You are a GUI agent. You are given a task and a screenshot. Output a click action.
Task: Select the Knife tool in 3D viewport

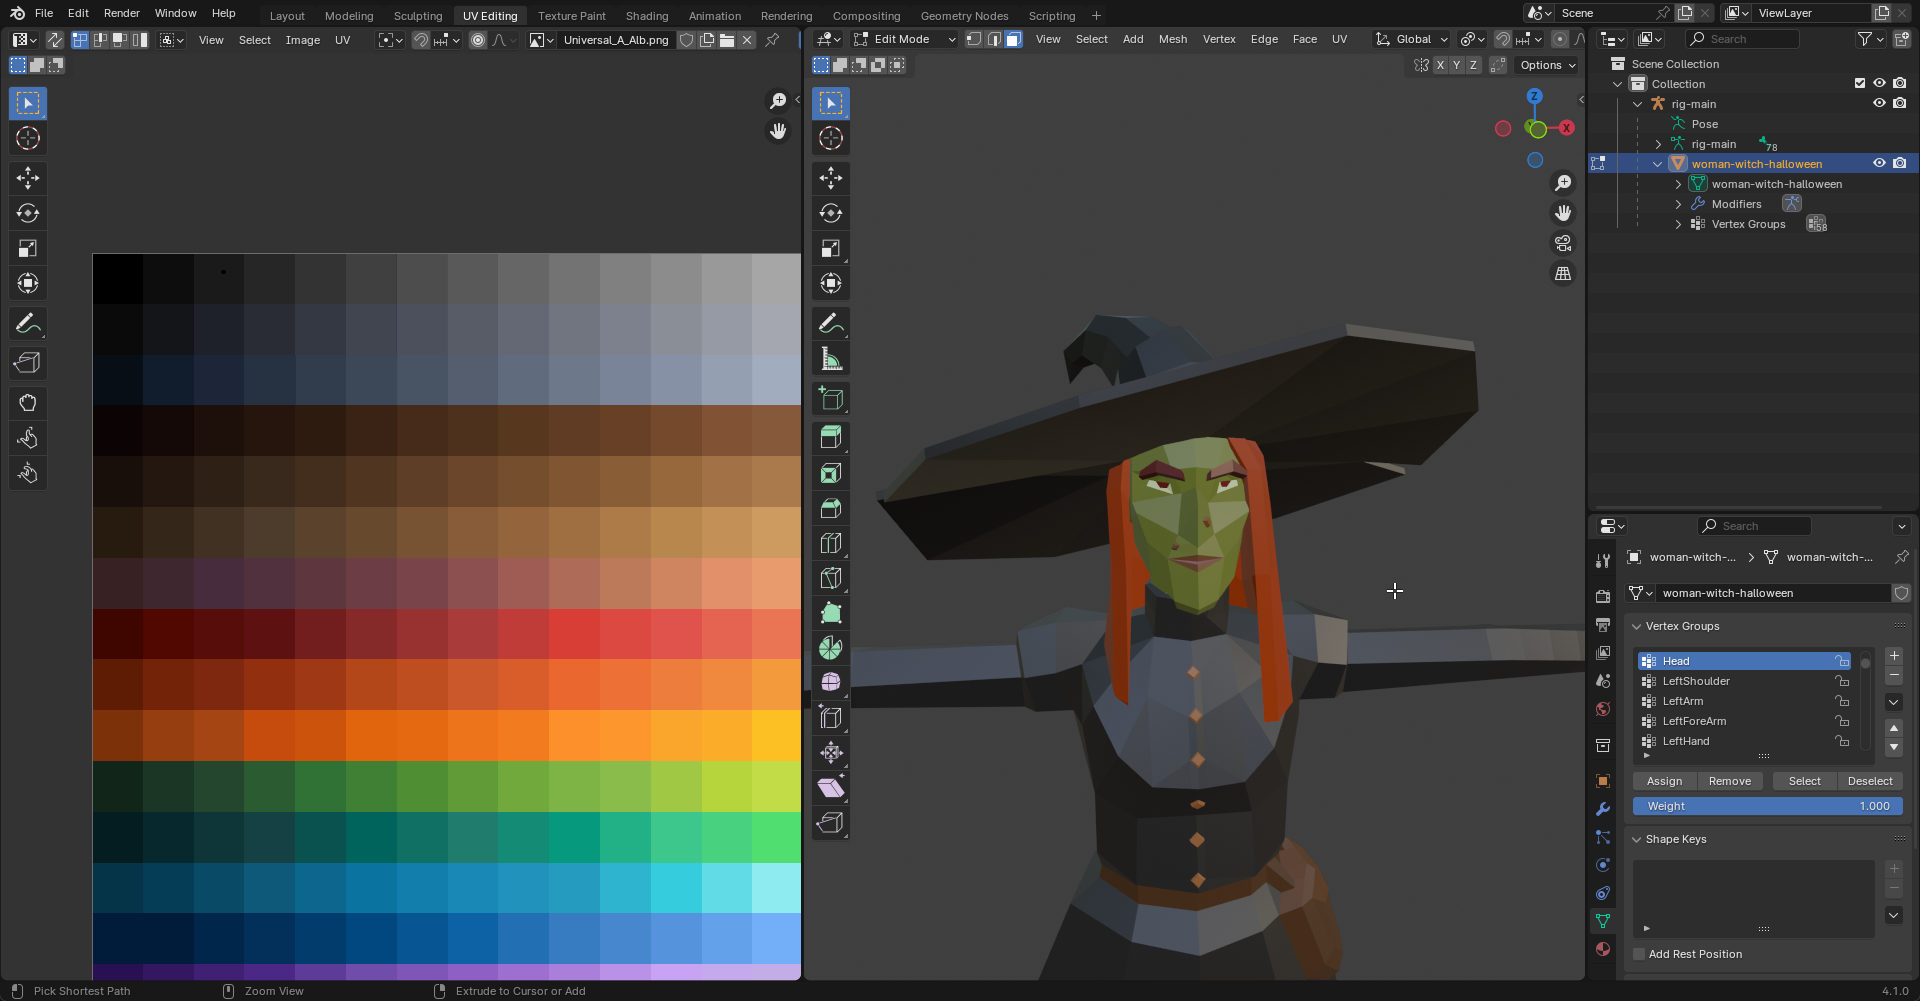830,578
